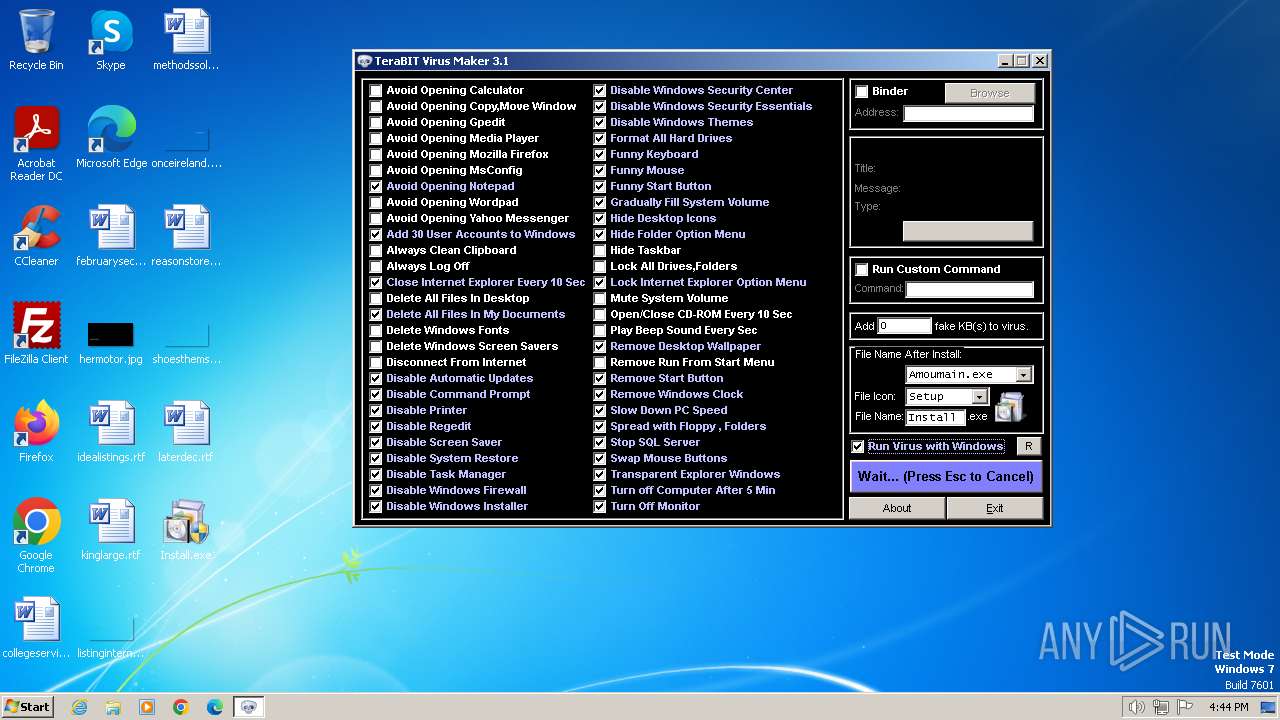Select the laterdec.rtf document
The height and width of the screenshot is (720, 1280).
click(186, 432)
